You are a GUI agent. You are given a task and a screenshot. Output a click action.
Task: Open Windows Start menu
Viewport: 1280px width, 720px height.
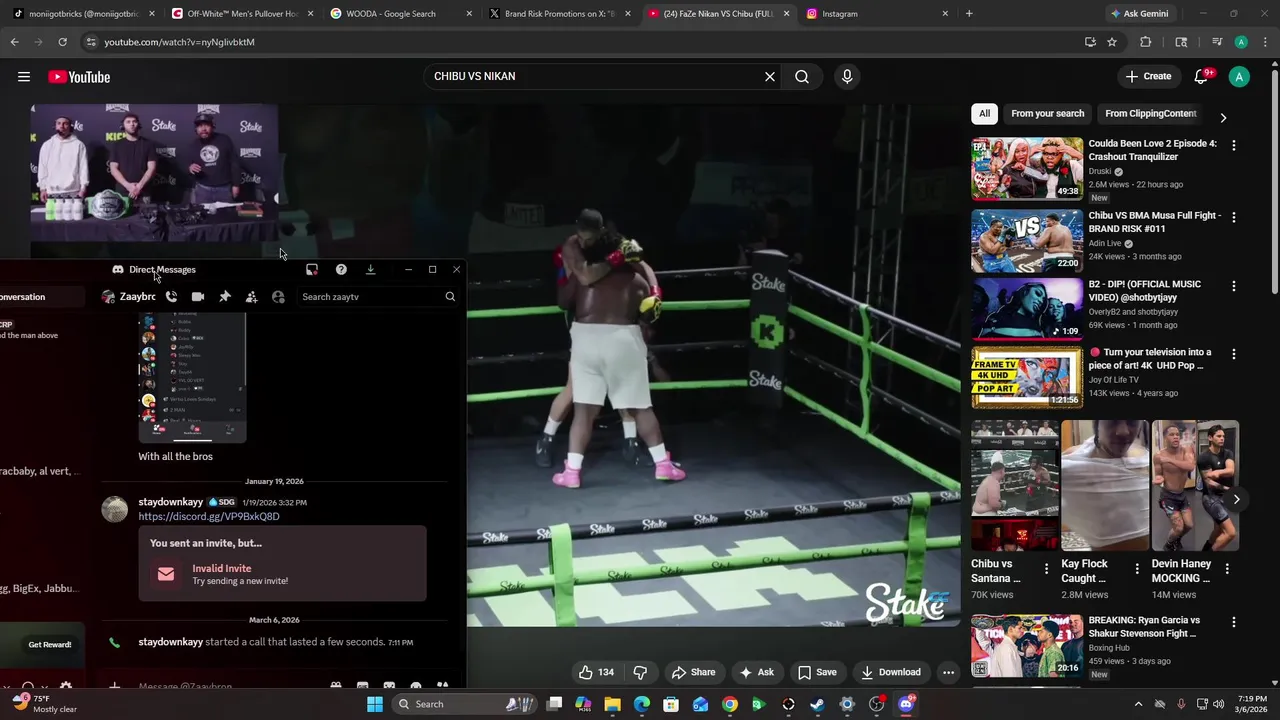pos(375,704)
